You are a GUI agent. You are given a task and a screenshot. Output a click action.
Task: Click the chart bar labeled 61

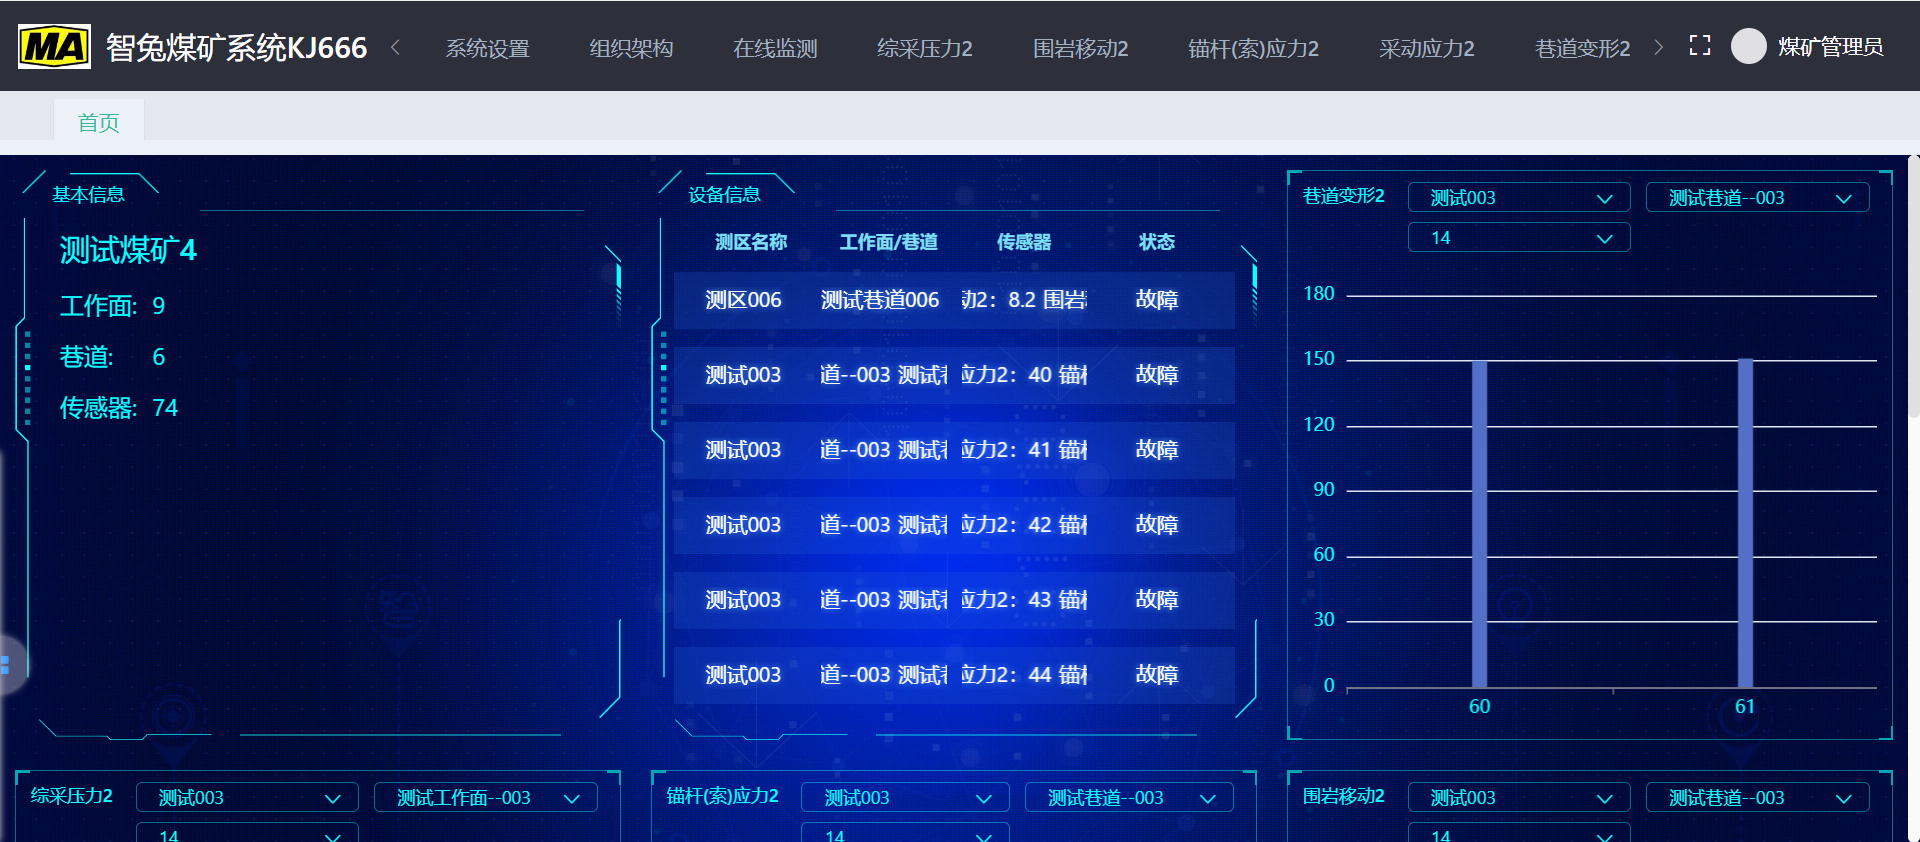point(1745,523)
